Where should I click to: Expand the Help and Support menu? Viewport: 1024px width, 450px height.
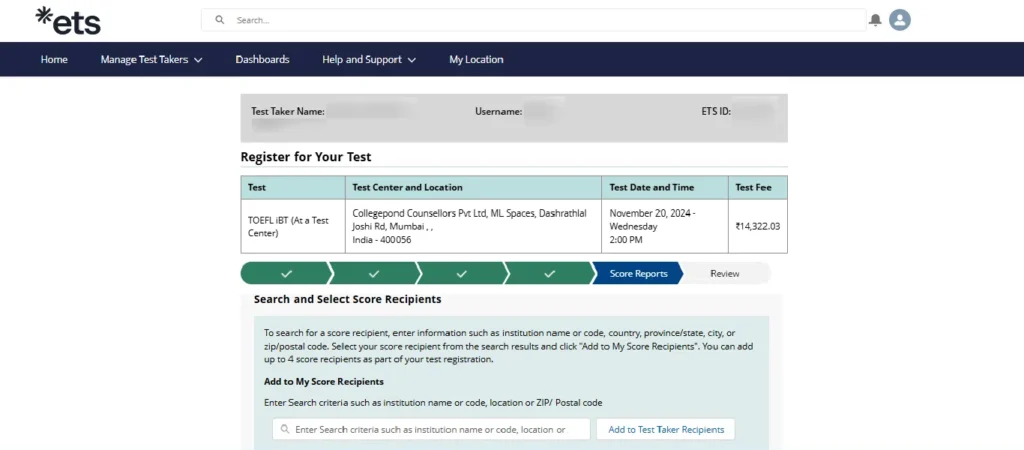tap(369, 59)
